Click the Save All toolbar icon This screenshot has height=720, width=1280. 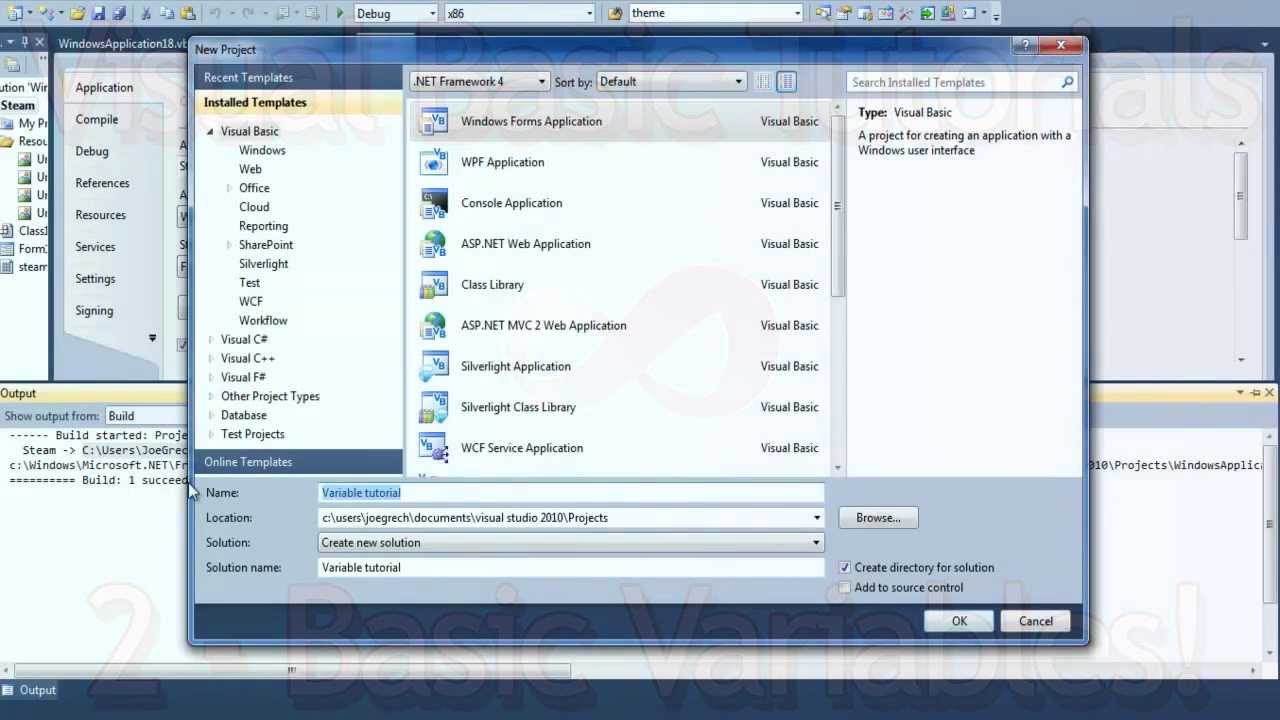pos(119,13)
